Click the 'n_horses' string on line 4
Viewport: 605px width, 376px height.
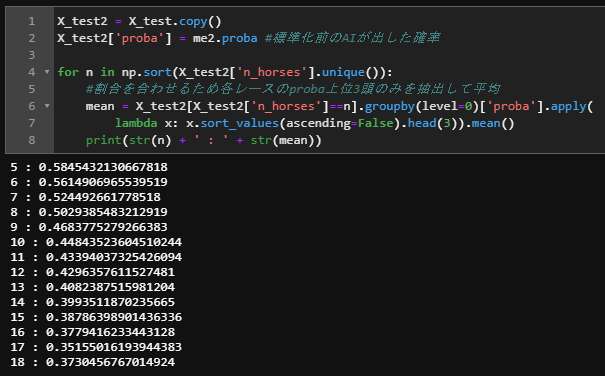tap(272, 72)
